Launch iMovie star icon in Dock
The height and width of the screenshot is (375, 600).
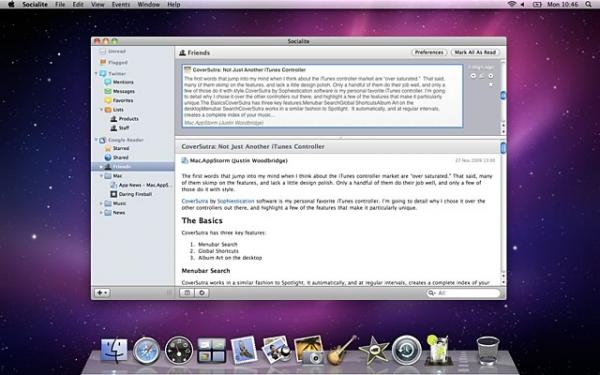[x=374, y=350]
